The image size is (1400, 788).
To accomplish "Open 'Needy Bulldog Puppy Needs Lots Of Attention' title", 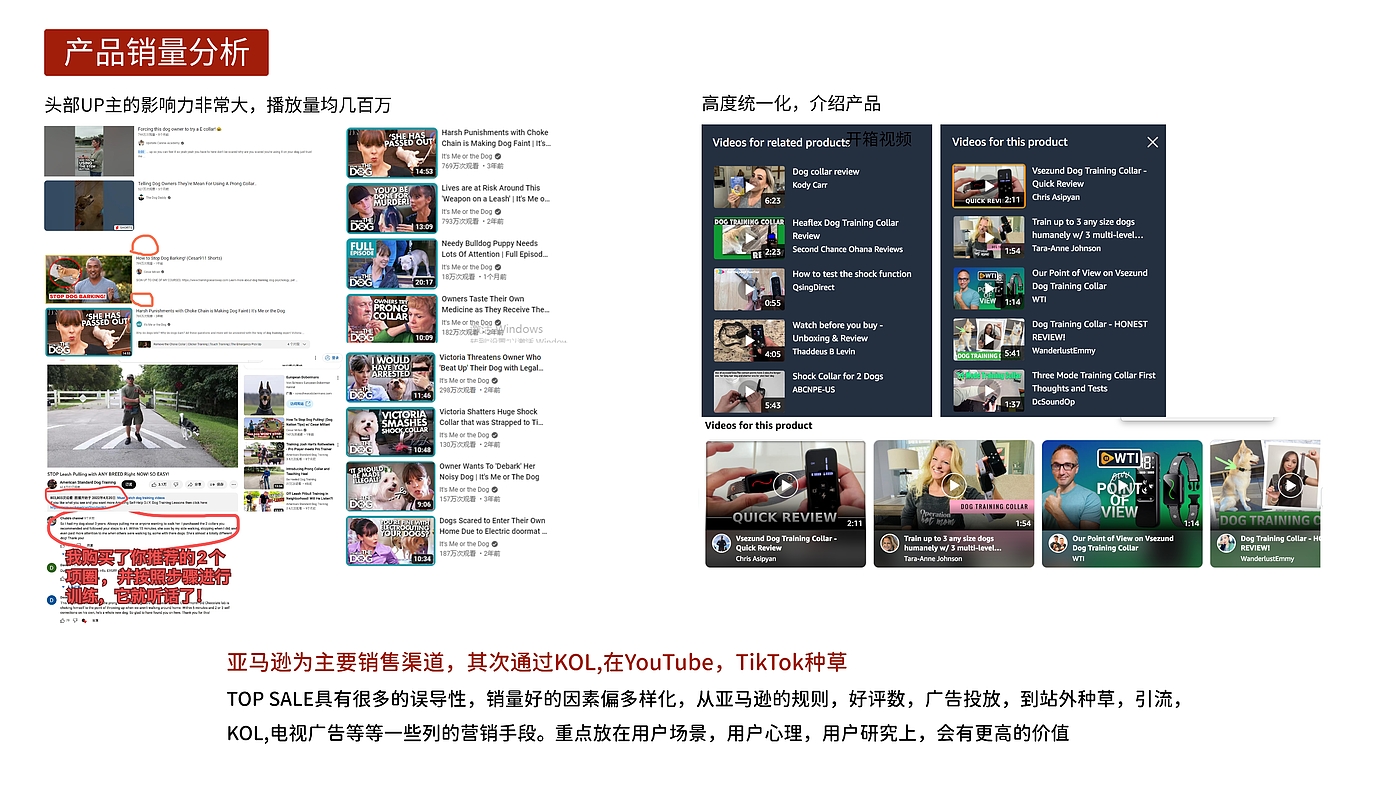I will tap(496, 249).
